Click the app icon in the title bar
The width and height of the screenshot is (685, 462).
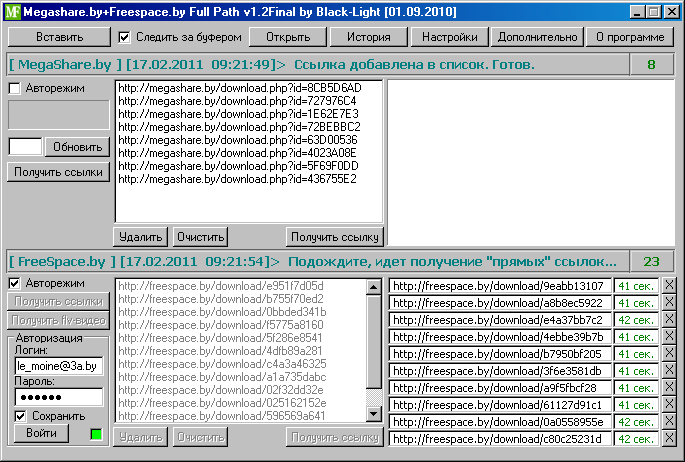11,12
